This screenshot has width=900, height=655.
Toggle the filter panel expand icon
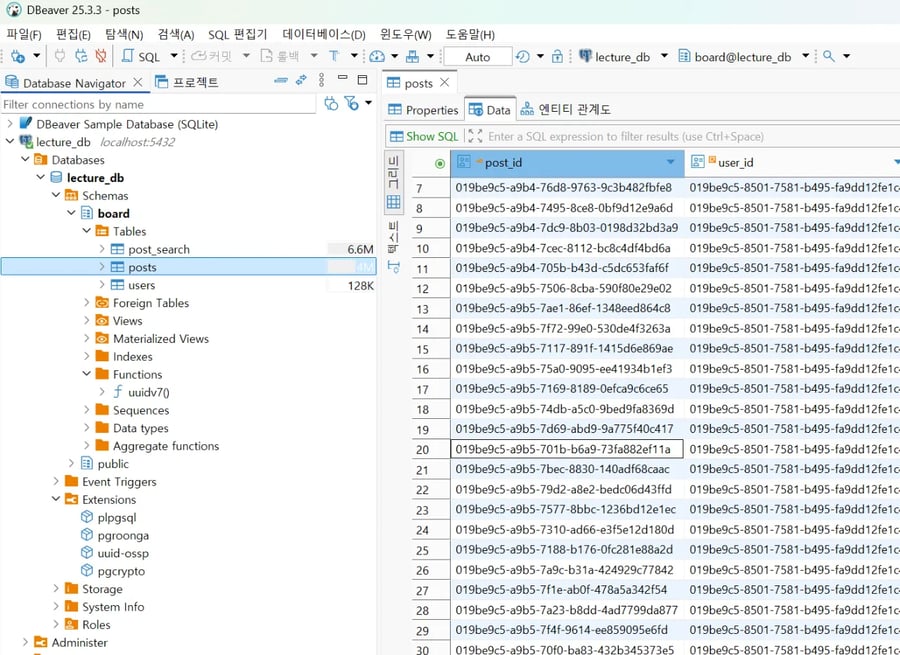[475, 136]
